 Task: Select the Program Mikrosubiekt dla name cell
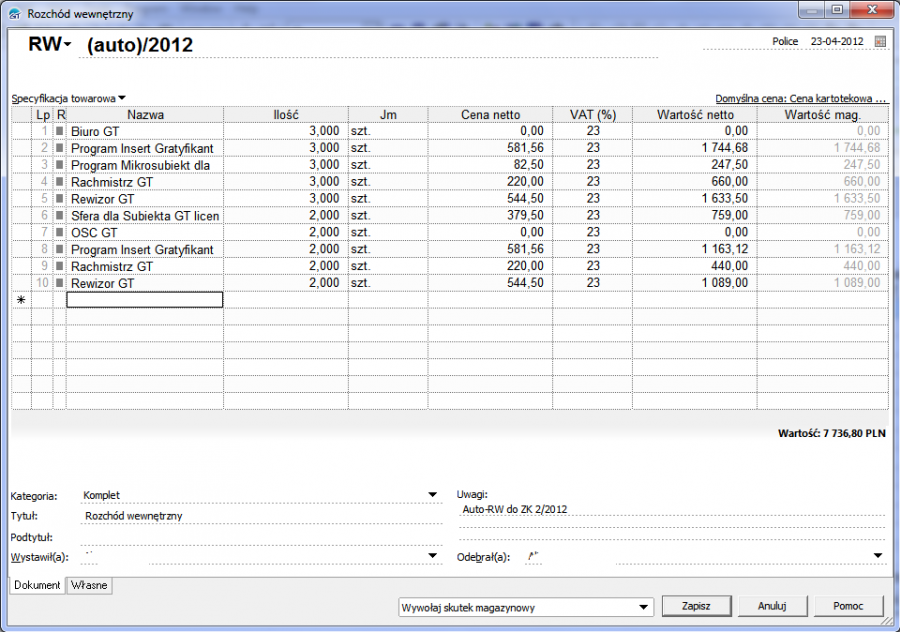point(145,165)
